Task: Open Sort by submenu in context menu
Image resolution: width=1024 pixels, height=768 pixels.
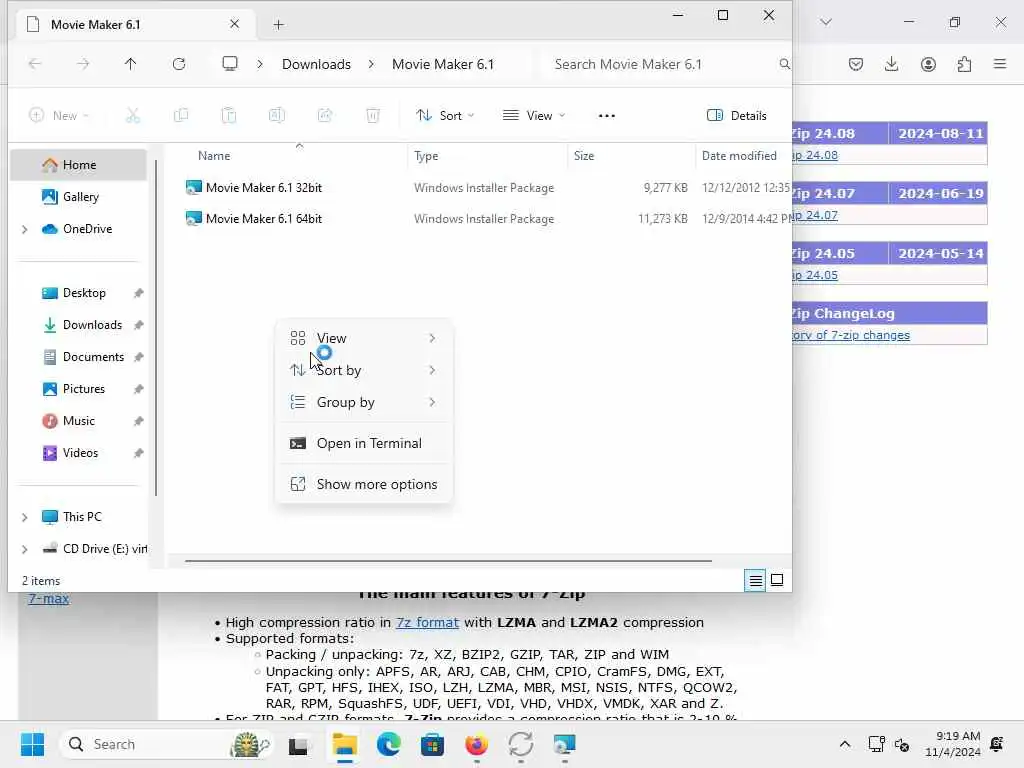Action: pos(364,370)
